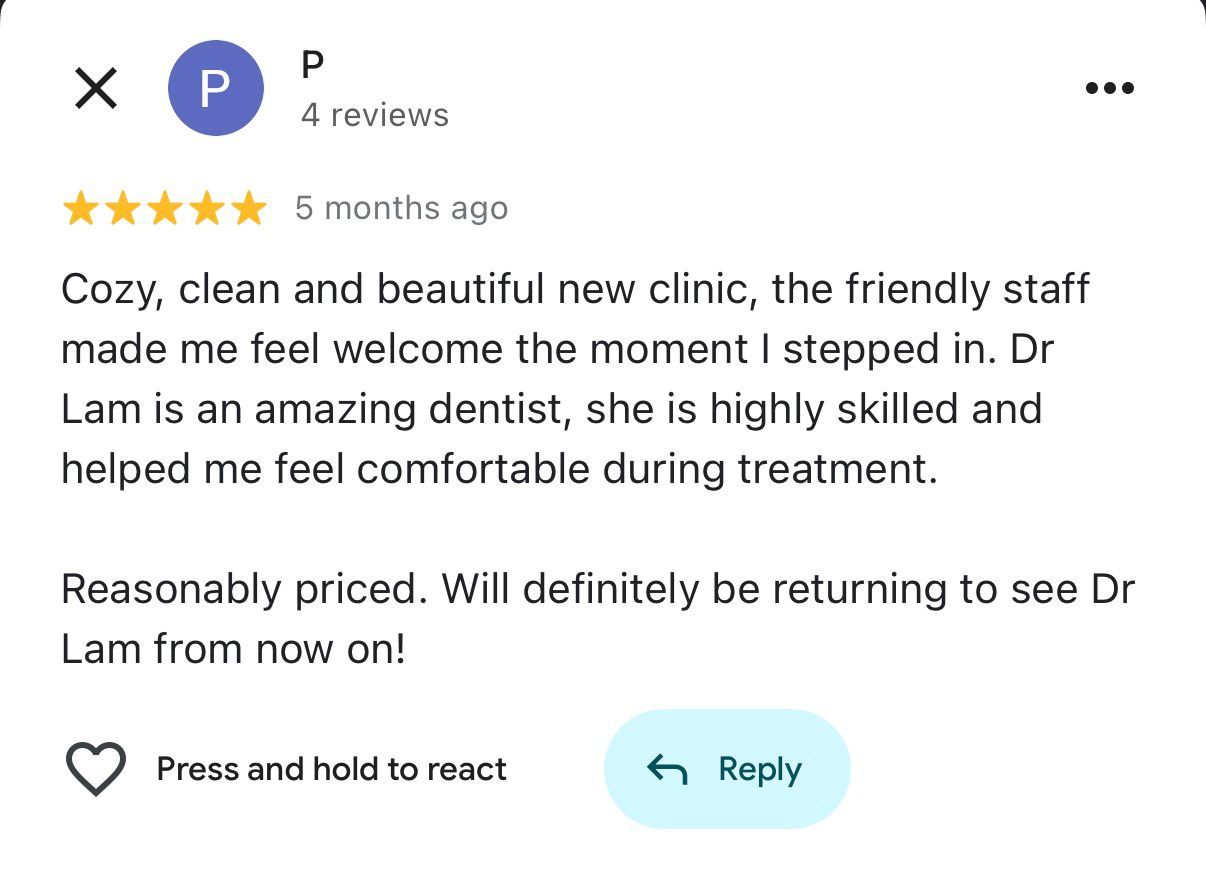Click the reply arrow icon
The width and height of the screenshot is (1206, 879).
pyautogui.click(x=667, y=769)
